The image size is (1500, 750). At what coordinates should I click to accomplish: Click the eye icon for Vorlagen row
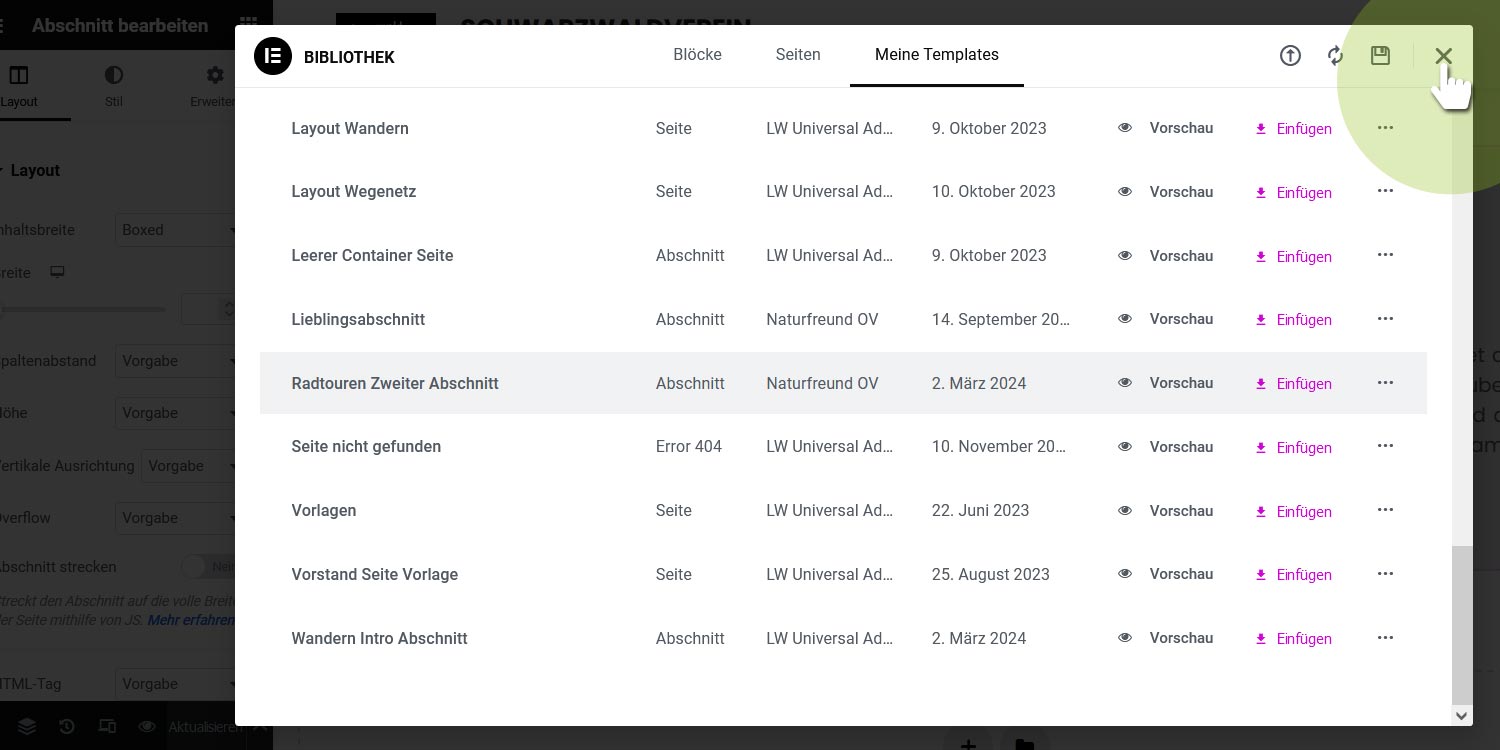[x=1125, y=511]
